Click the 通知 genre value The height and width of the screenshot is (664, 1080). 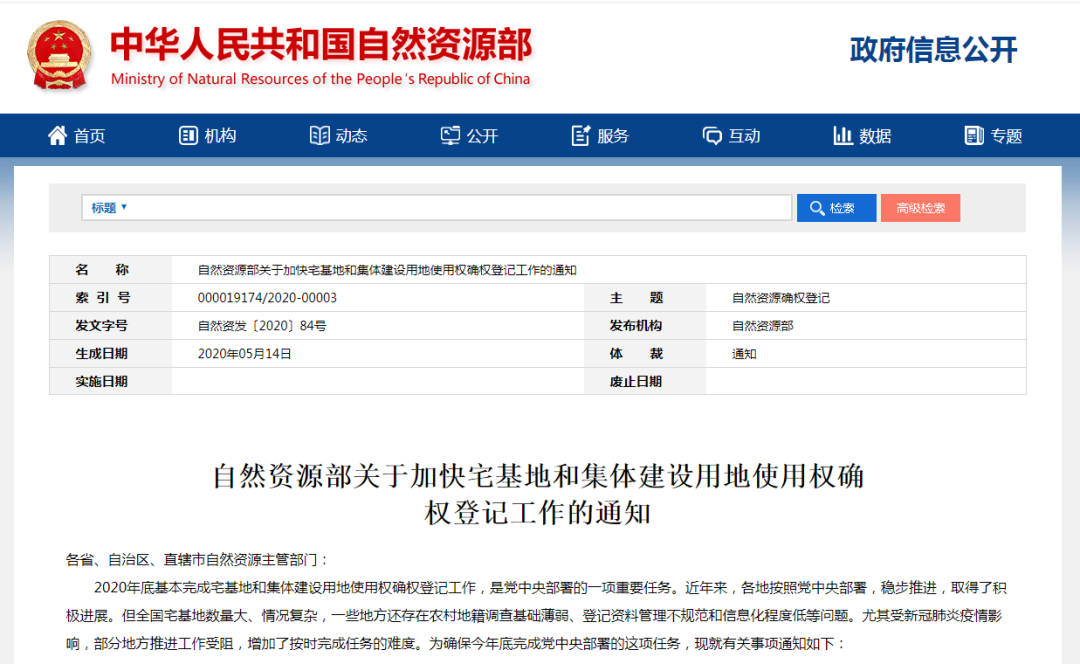pos(744,353)
